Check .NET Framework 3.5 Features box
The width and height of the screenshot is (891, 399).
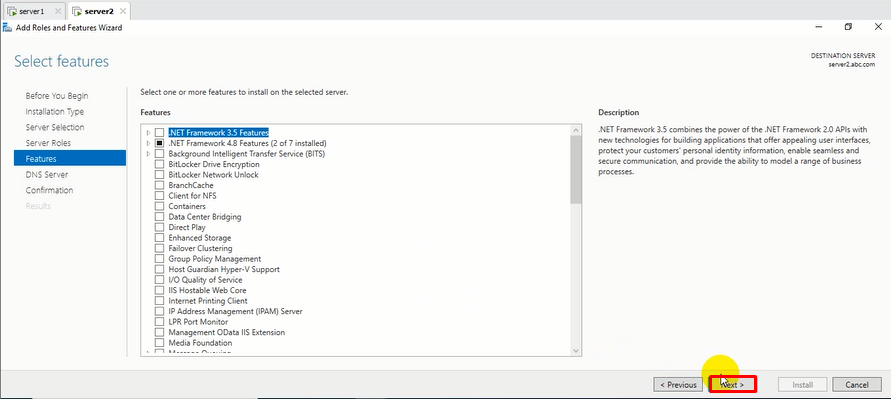click(159, 132)
